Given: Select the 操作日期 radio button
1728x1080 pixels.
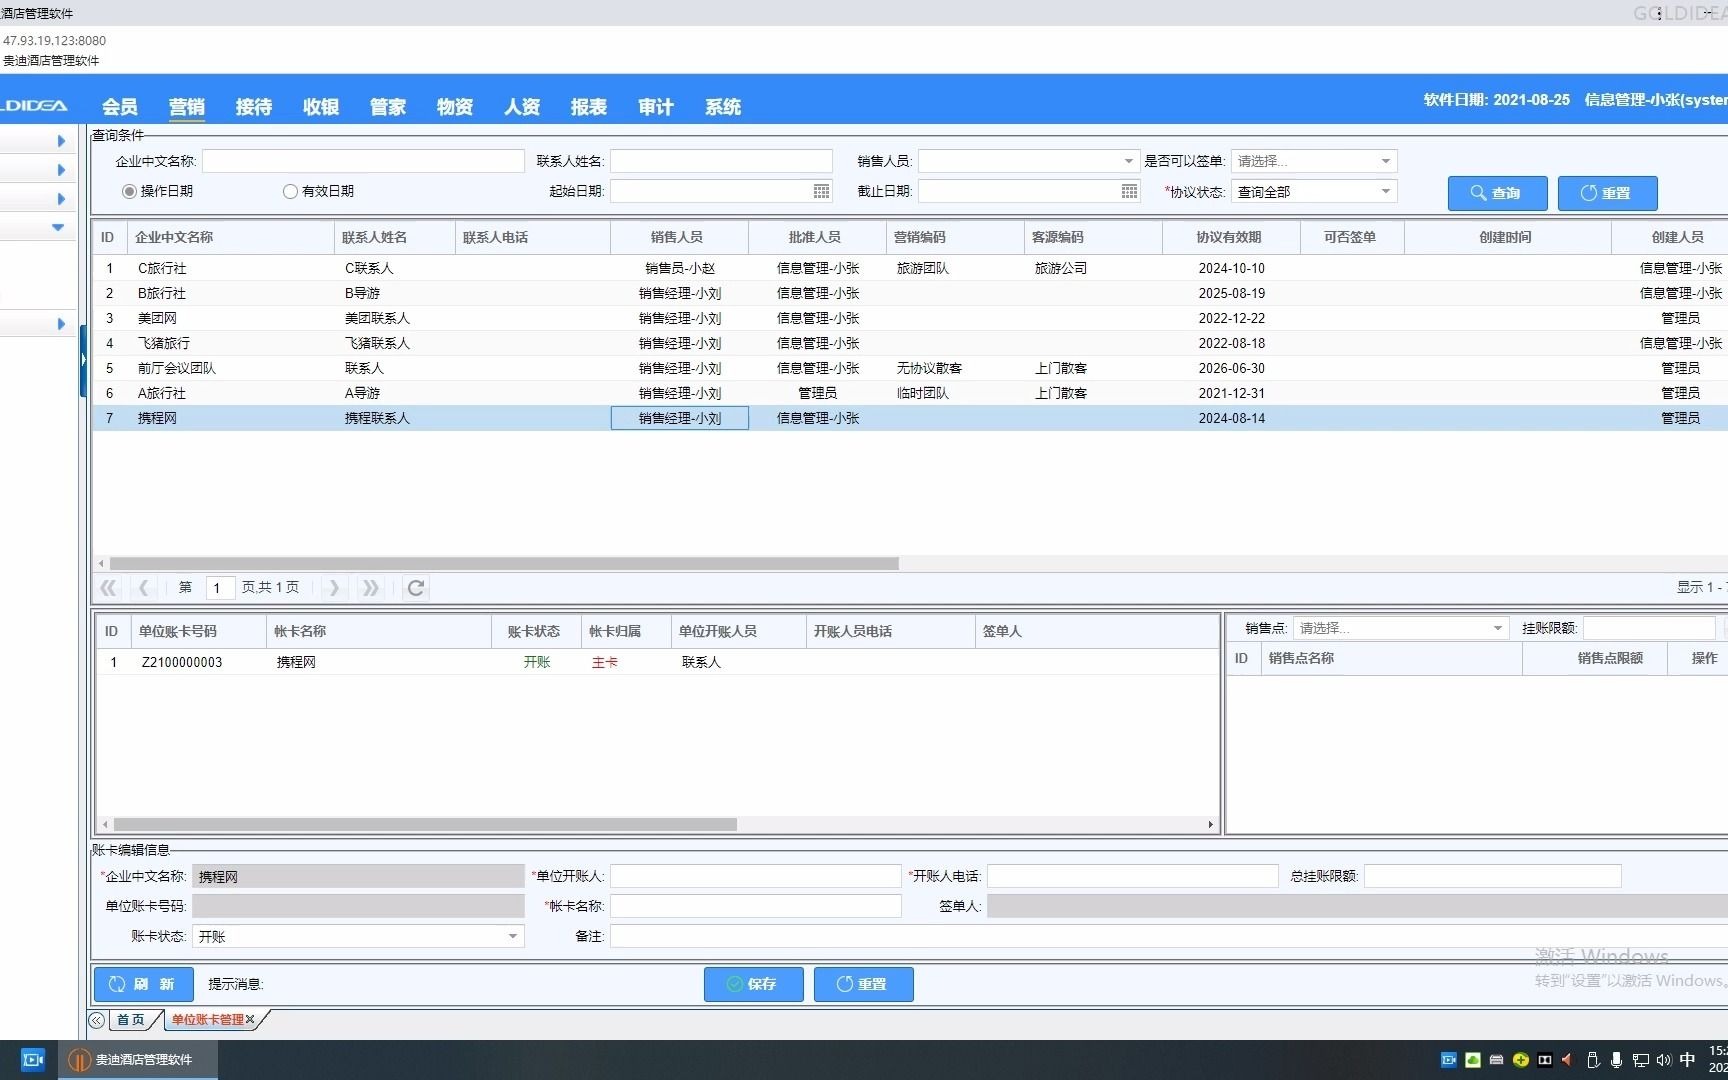Looking at the screenshot, I should pyautogui.click(x=129, y=191).
